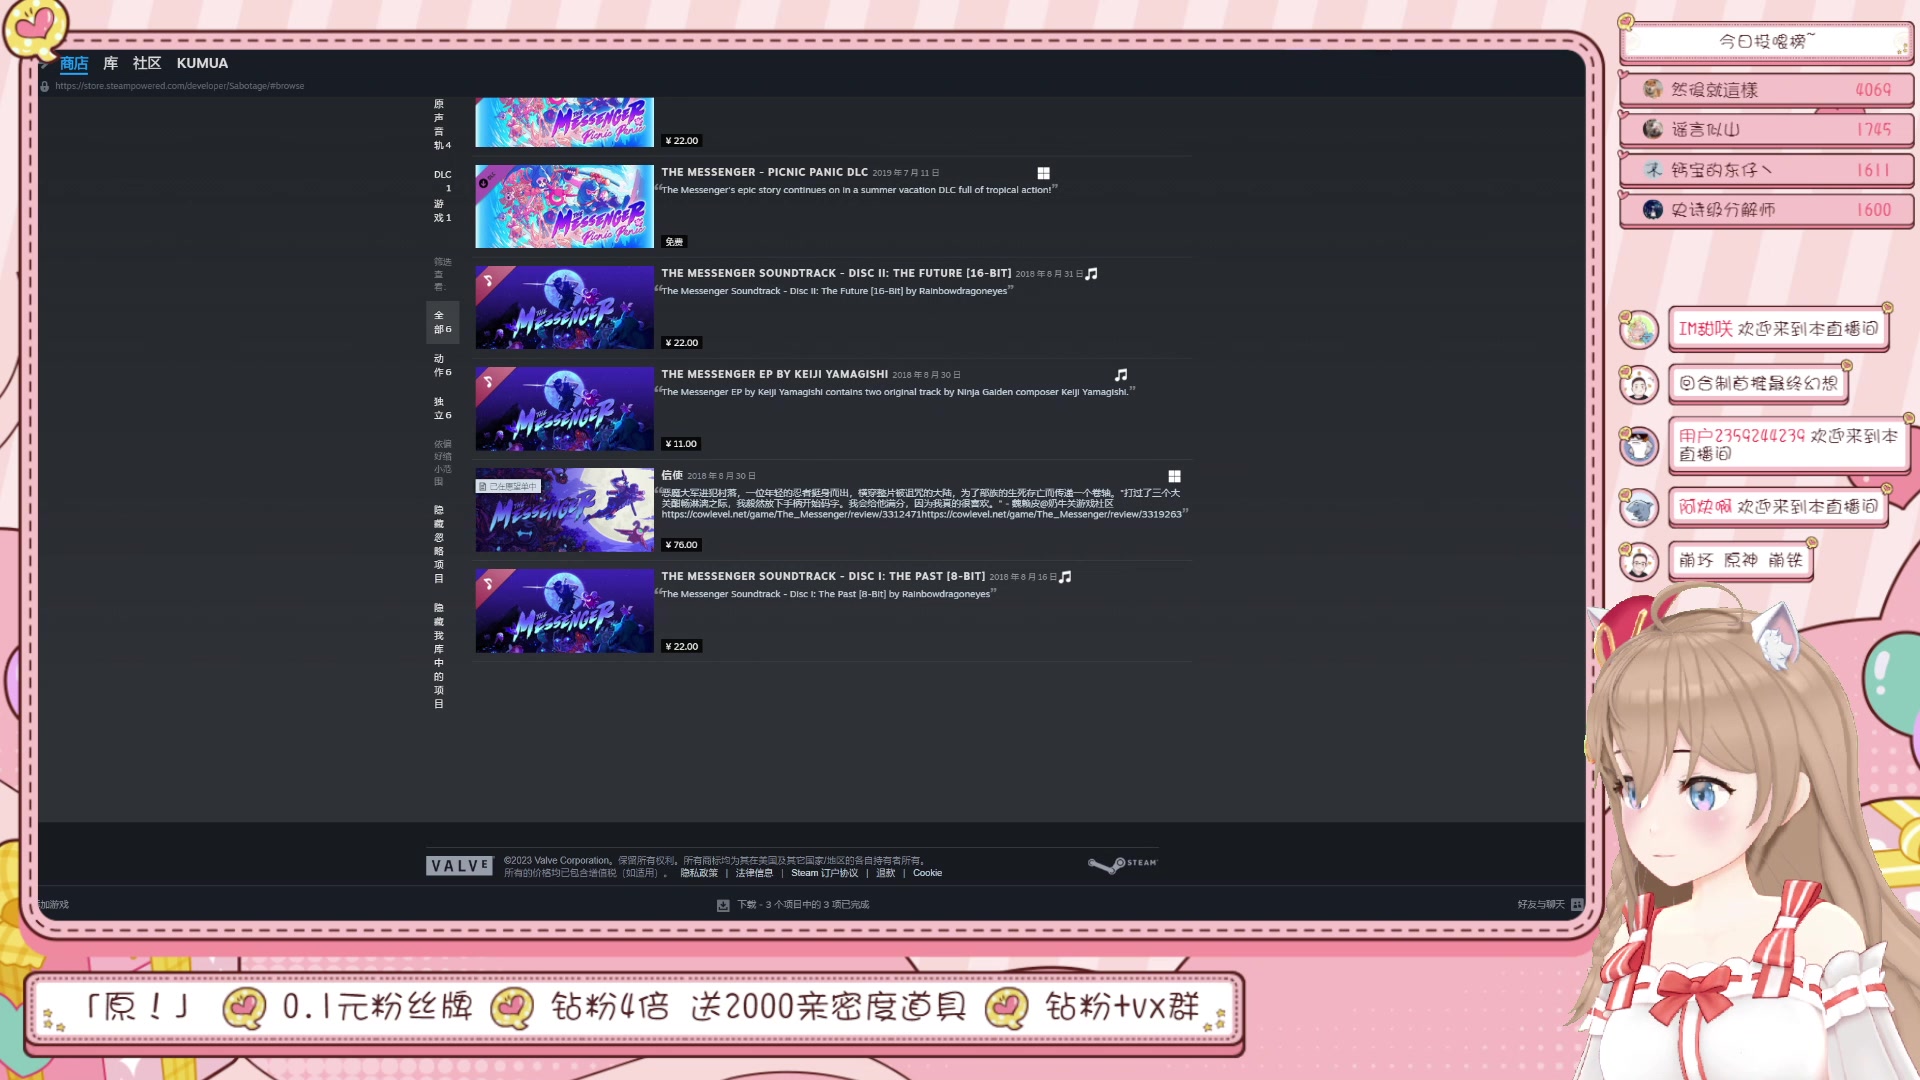The image size is (1920, 1080).
Task: Switch to the 库 (Library) tab
Action: point(111,63)
